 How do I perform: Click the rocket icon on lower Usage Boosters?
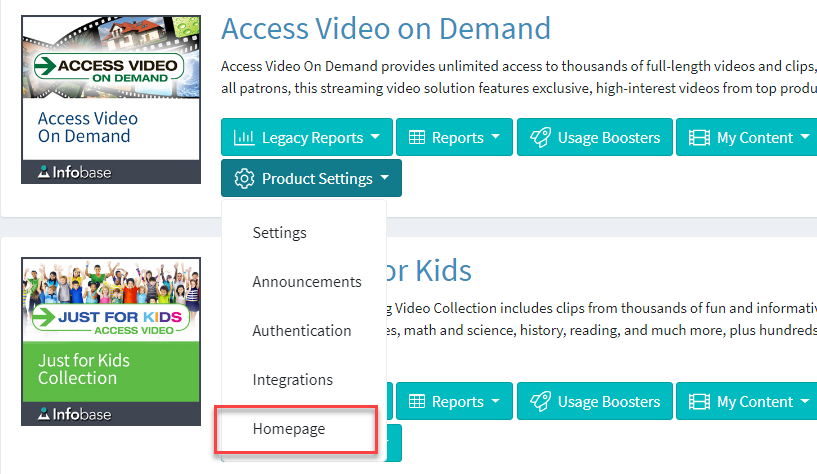(540, 402)
